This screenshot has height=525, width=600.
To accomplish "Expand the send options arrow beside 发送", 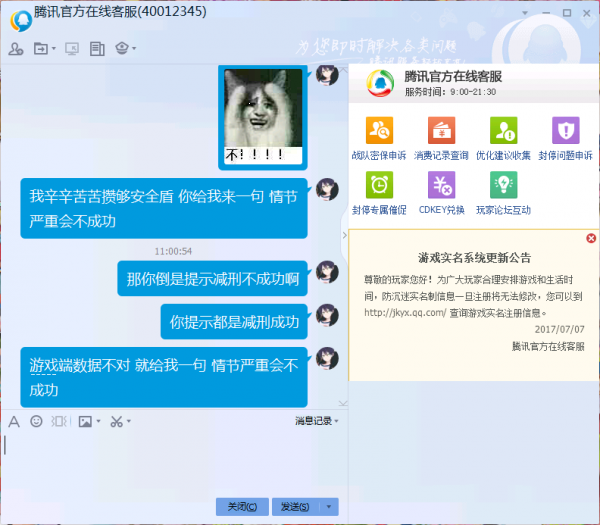I will [329, 507].
